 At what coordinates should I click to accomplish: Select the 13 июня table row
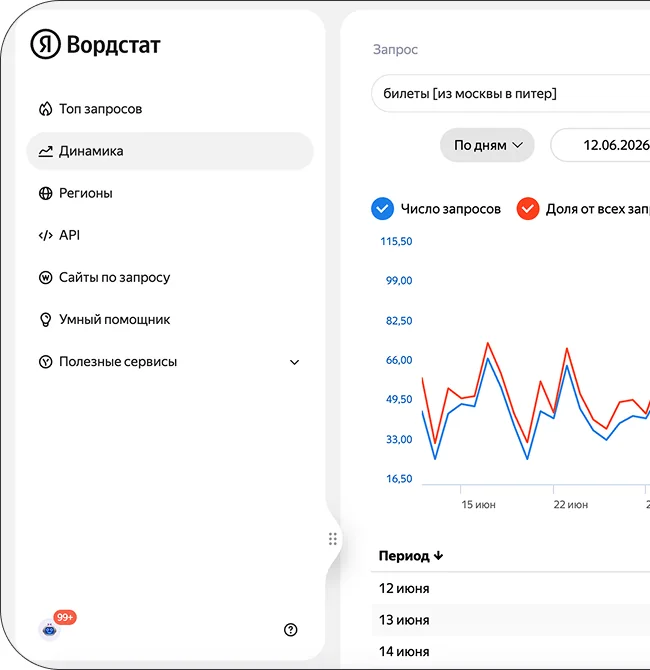coord(511,620)
